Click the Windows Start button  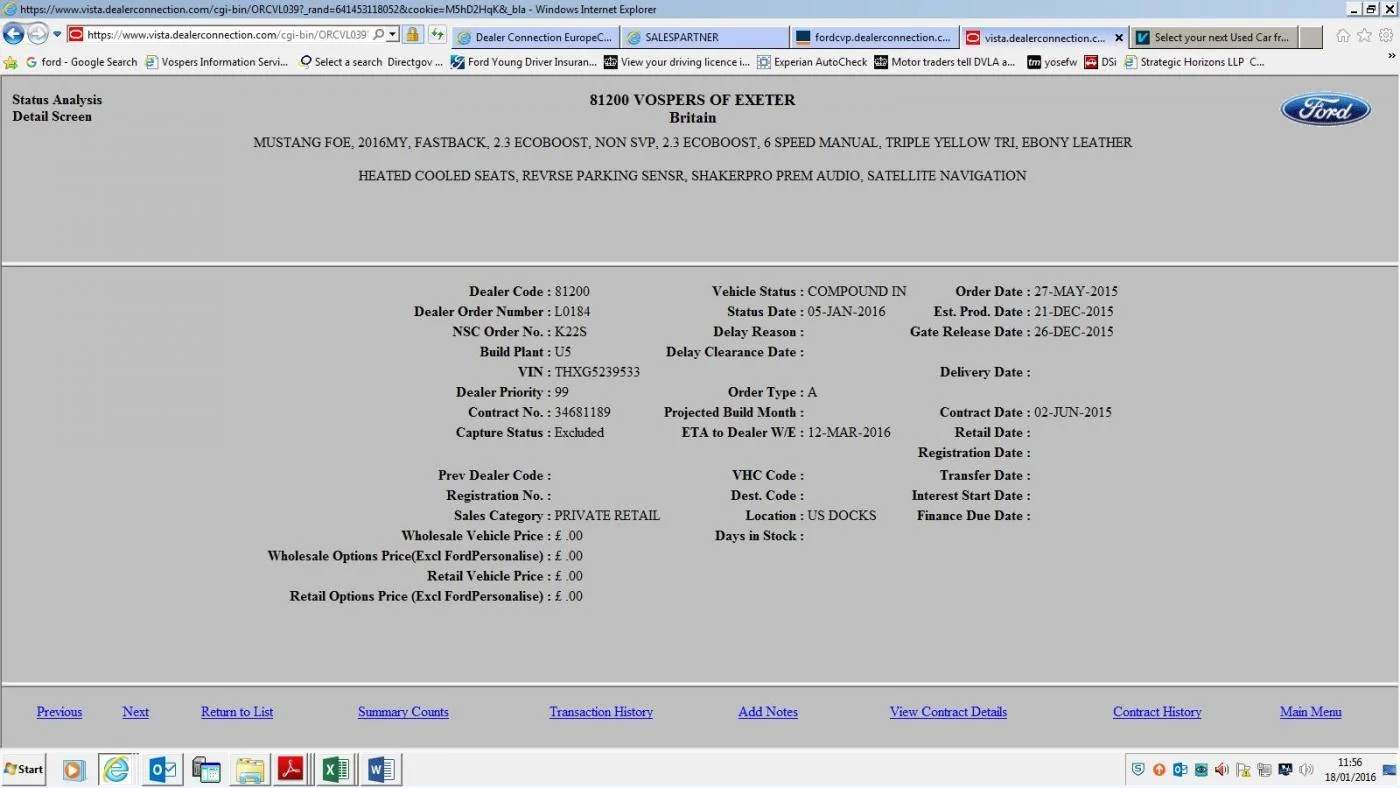tap(24, 769)
